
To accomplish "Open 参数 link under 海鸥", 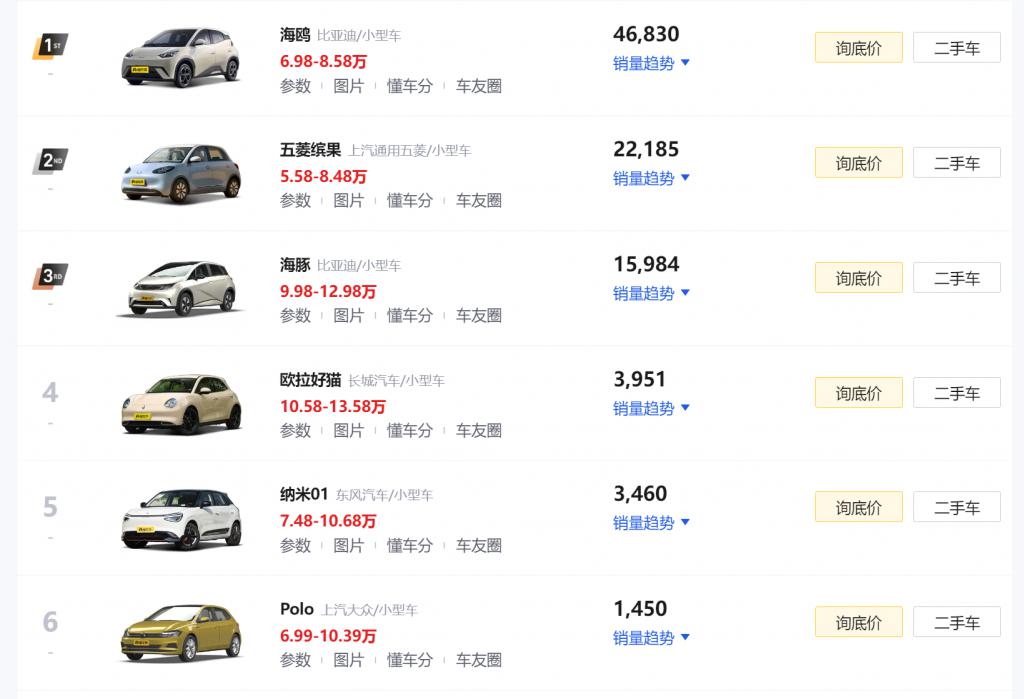I will tap(295, 86).
